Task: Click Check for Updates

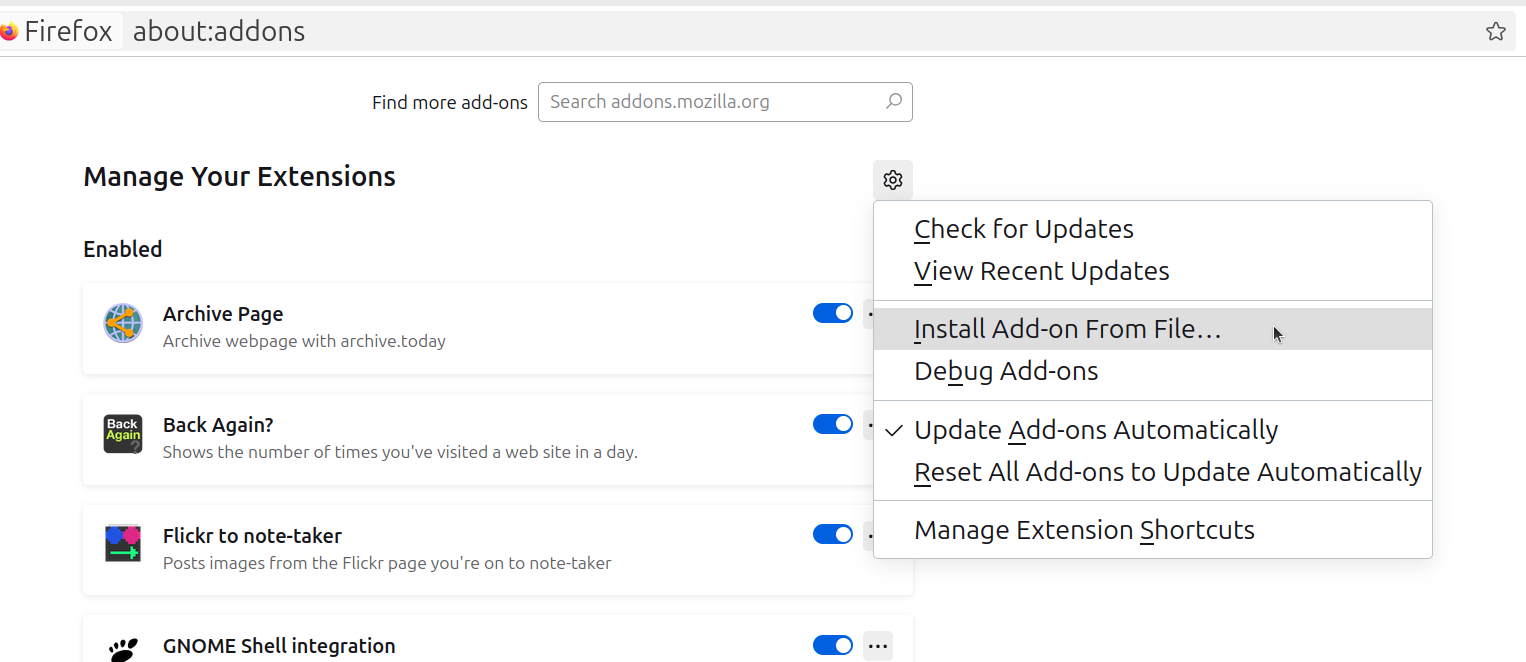Action: coord(1023,228)
